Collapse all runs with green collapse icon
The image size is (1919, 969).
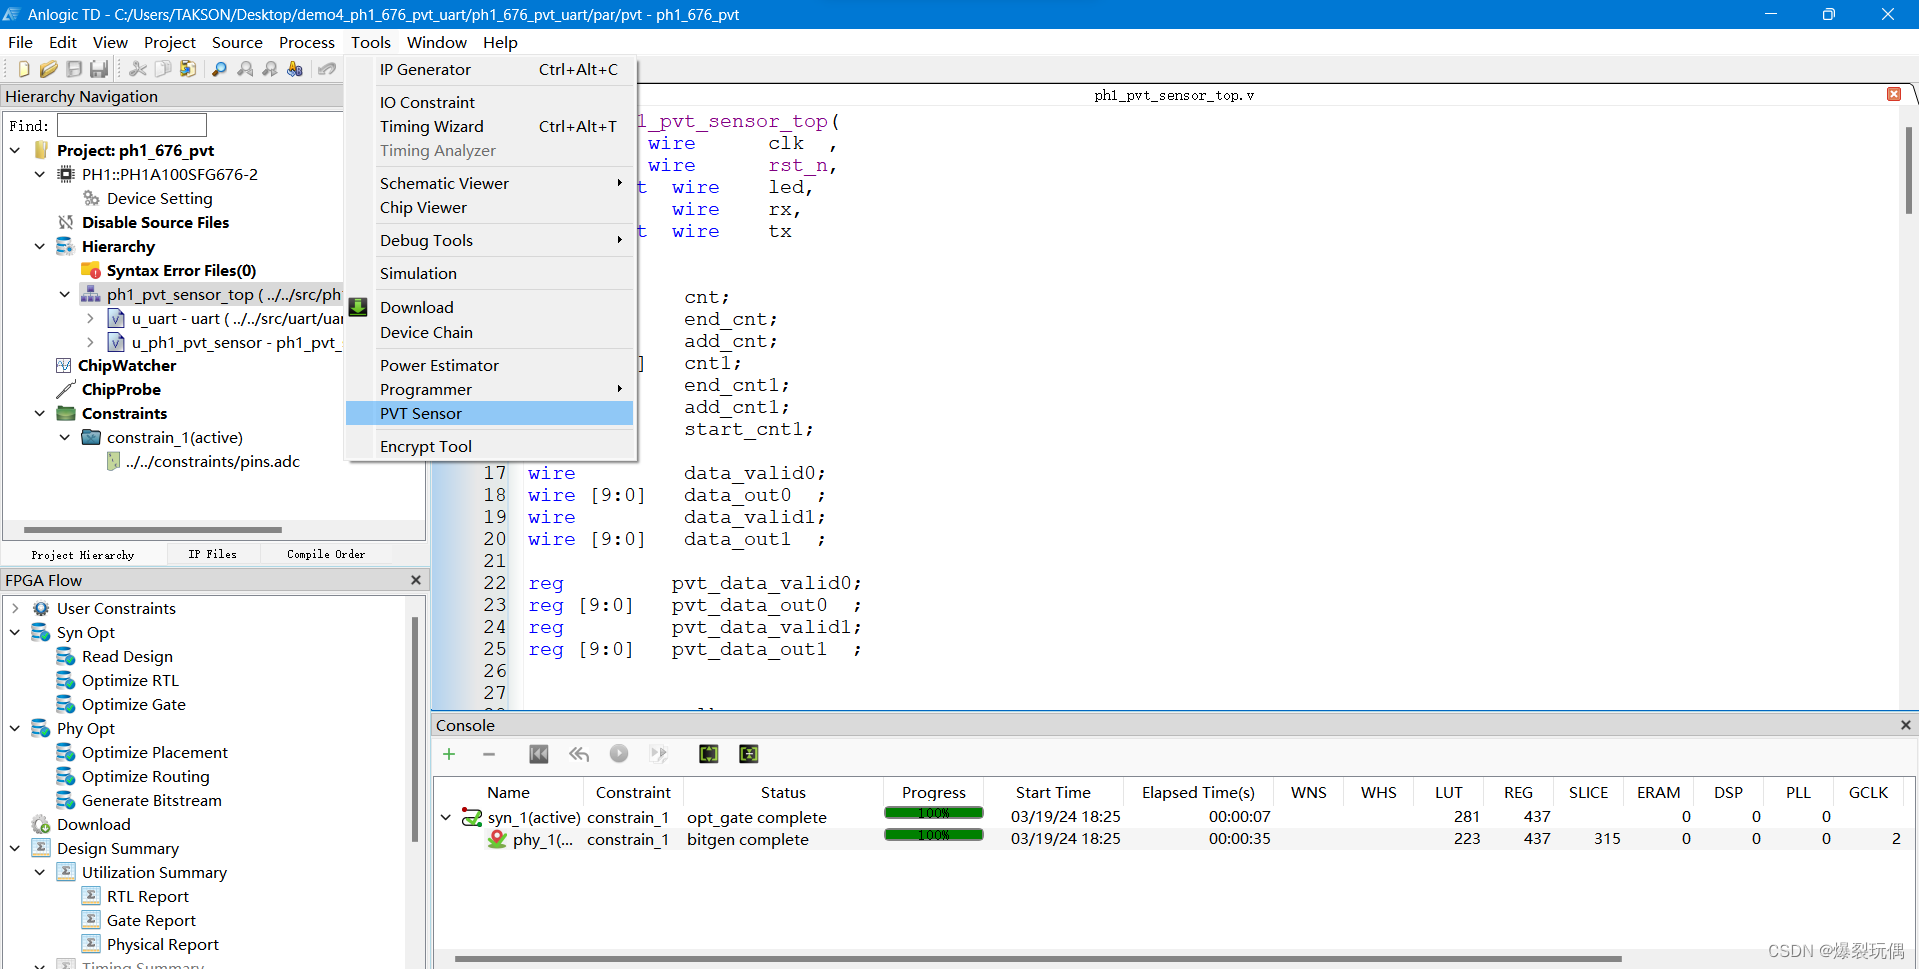pyautogui.click(x=749, y=754)
